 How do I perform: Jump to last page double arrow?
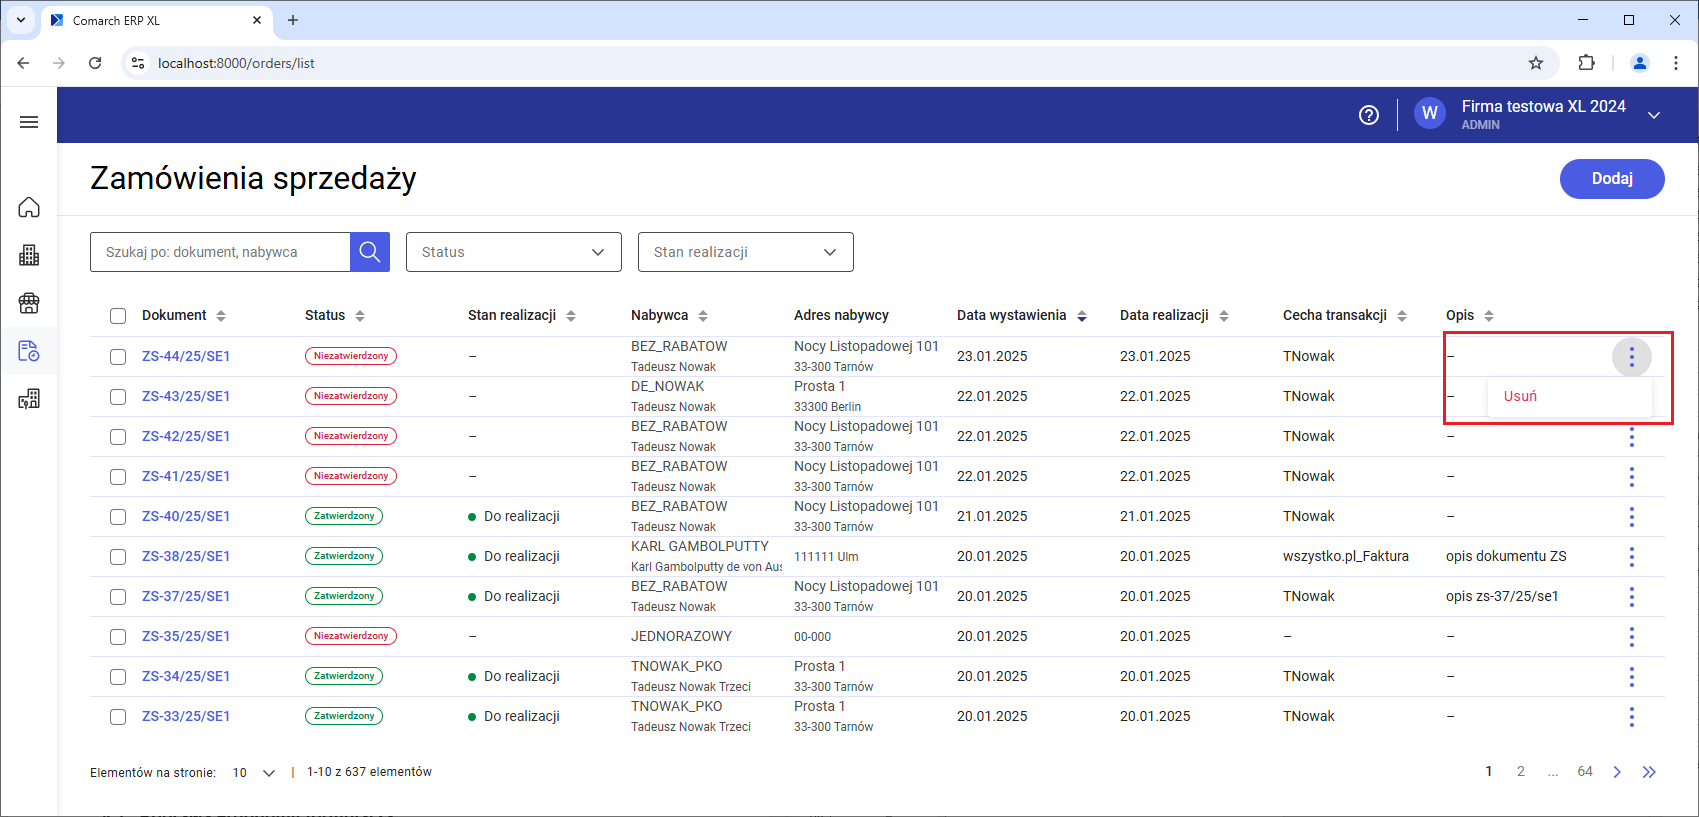click(x=1649, y=772)
